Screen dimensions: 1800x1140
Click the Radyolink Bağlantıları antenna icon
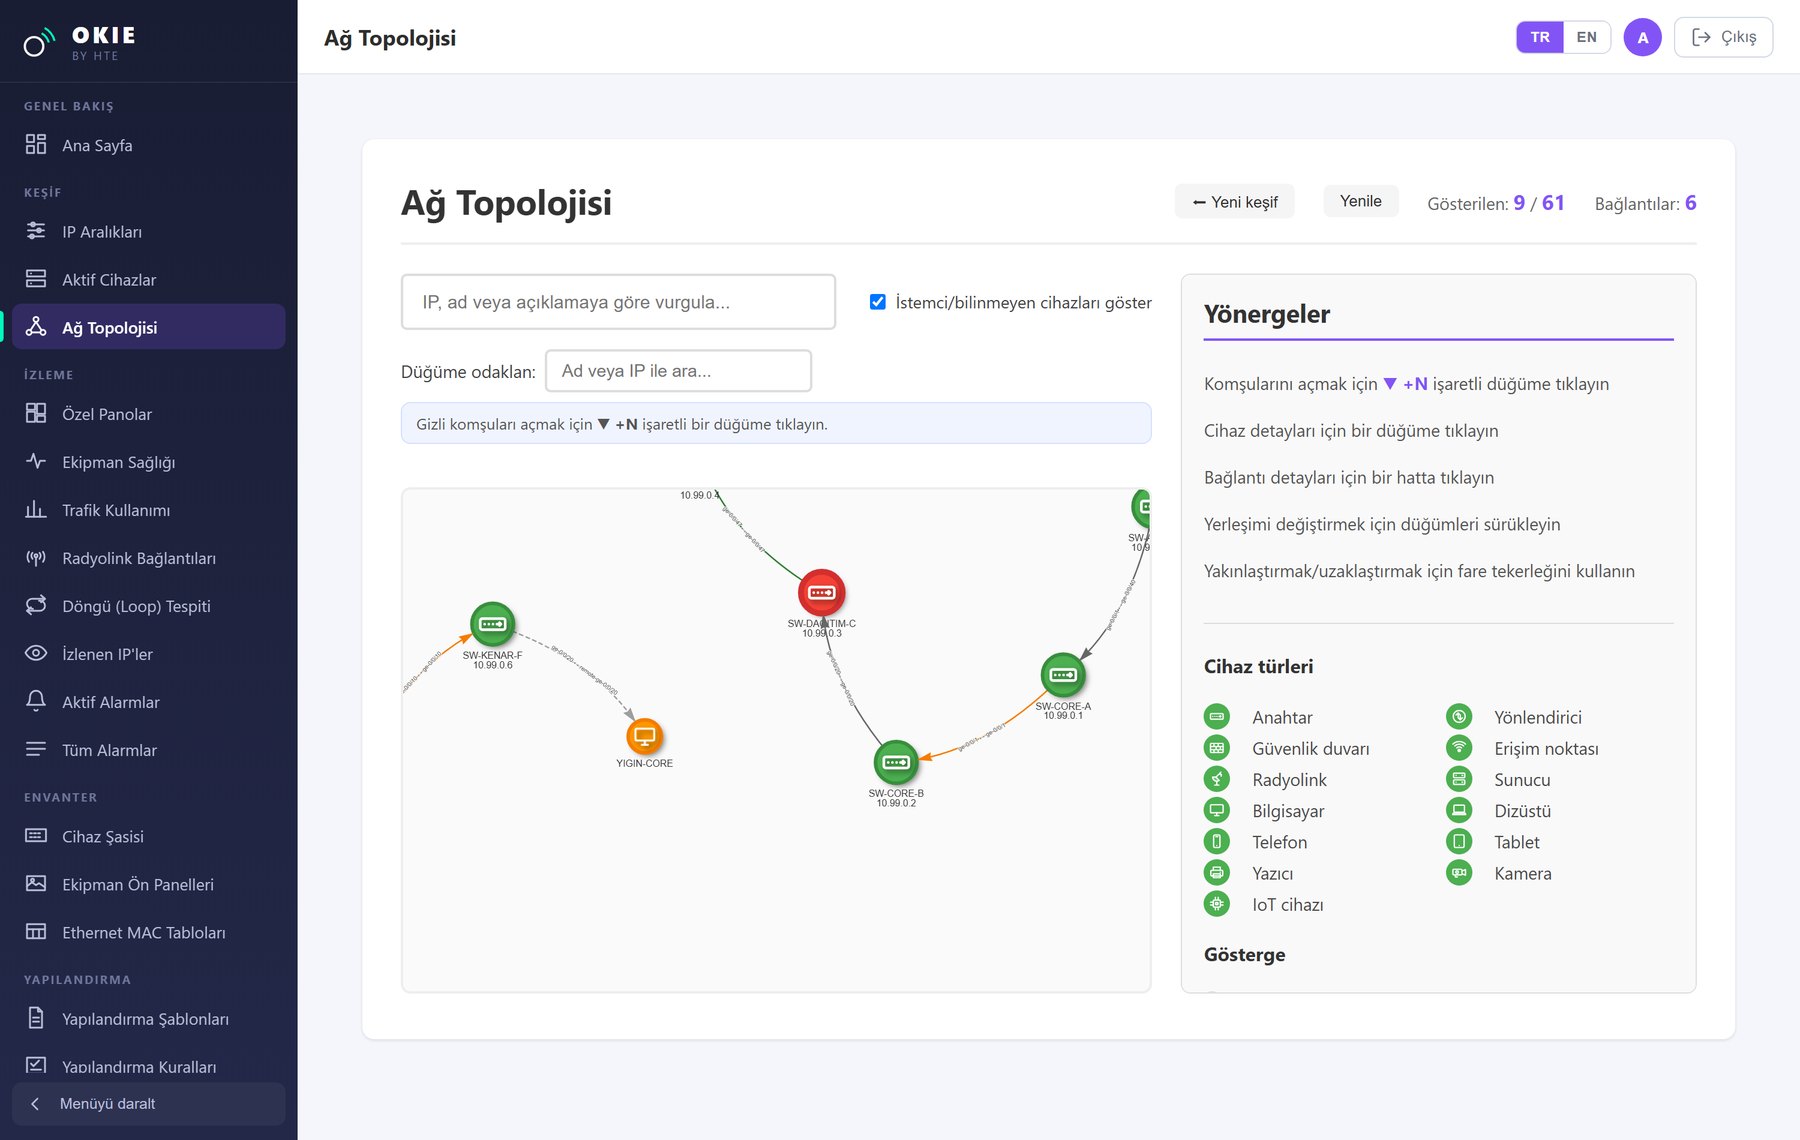[36, 557]
